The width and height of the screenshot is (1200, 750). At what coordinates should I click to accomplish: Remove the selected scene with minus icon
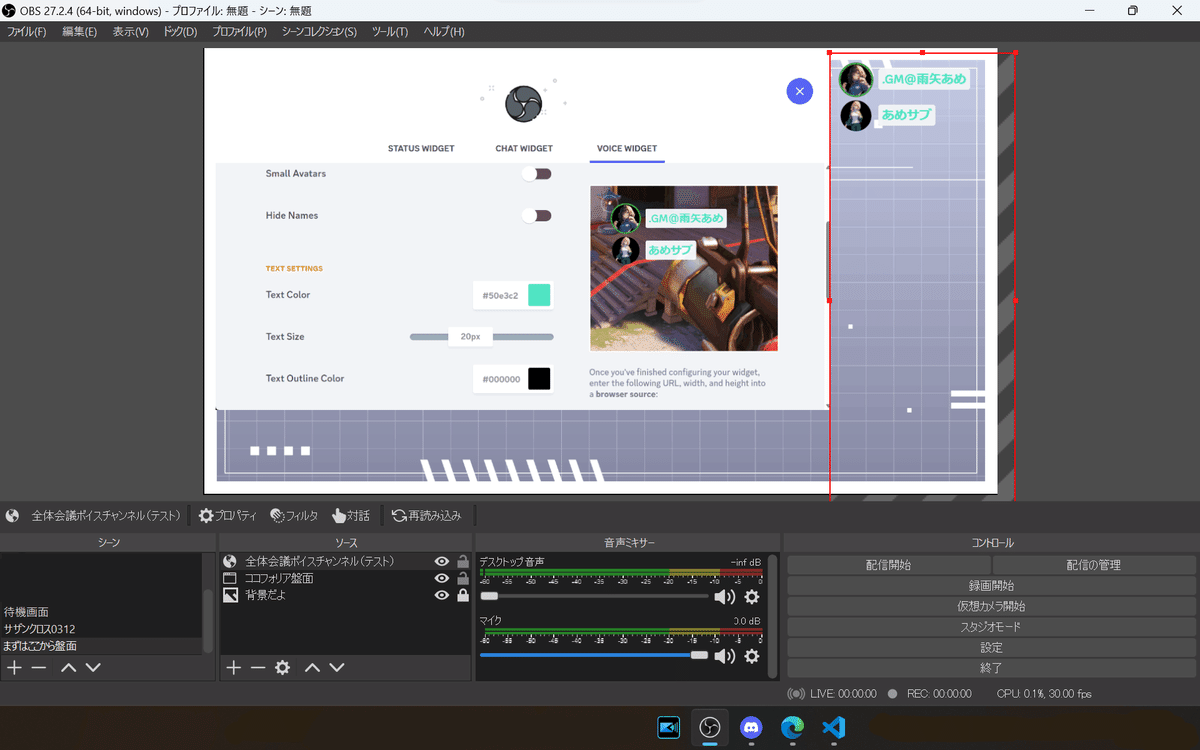39,667
